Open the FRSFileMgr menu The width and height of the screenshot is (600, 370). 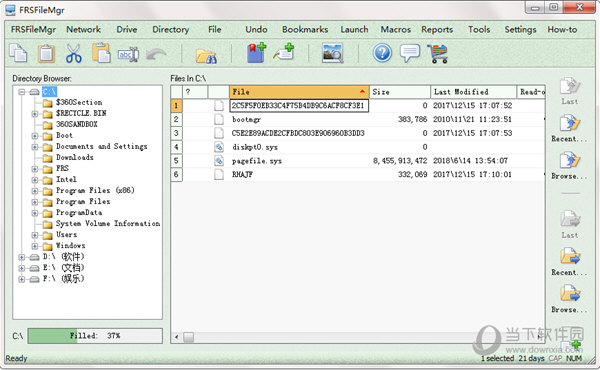tap(33, 29)
